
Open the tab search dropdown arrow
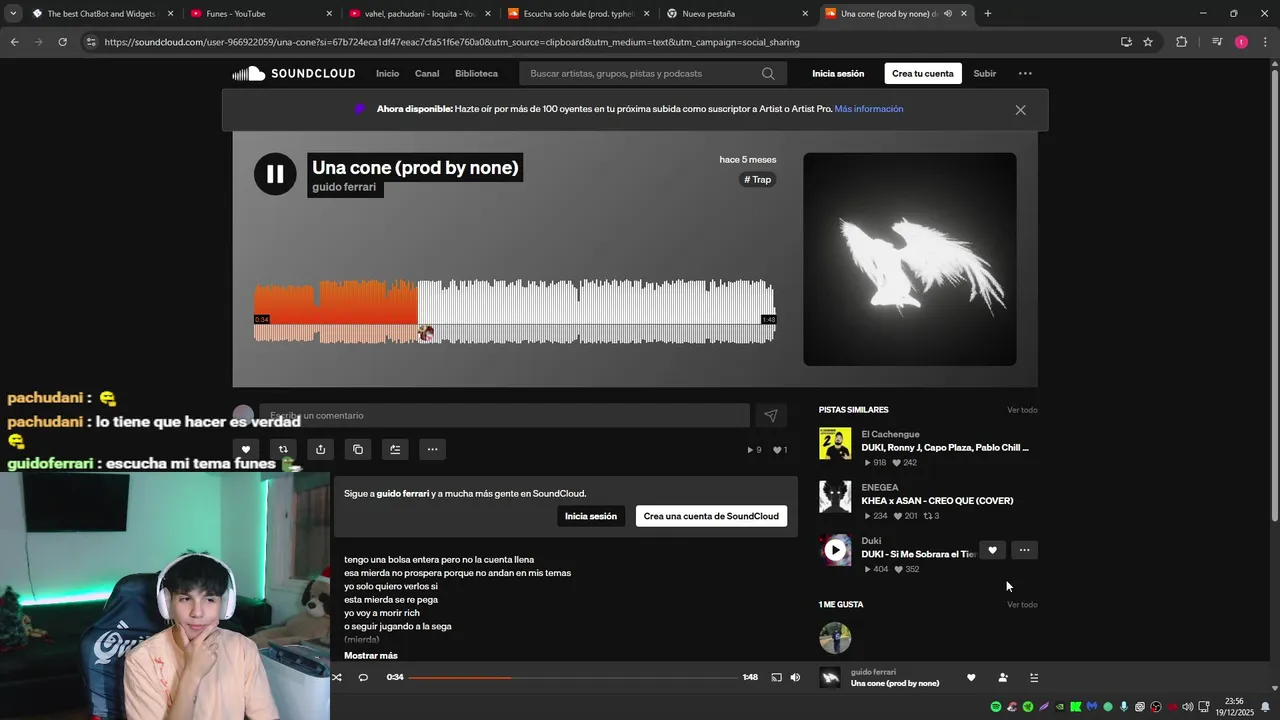point(13,14)
